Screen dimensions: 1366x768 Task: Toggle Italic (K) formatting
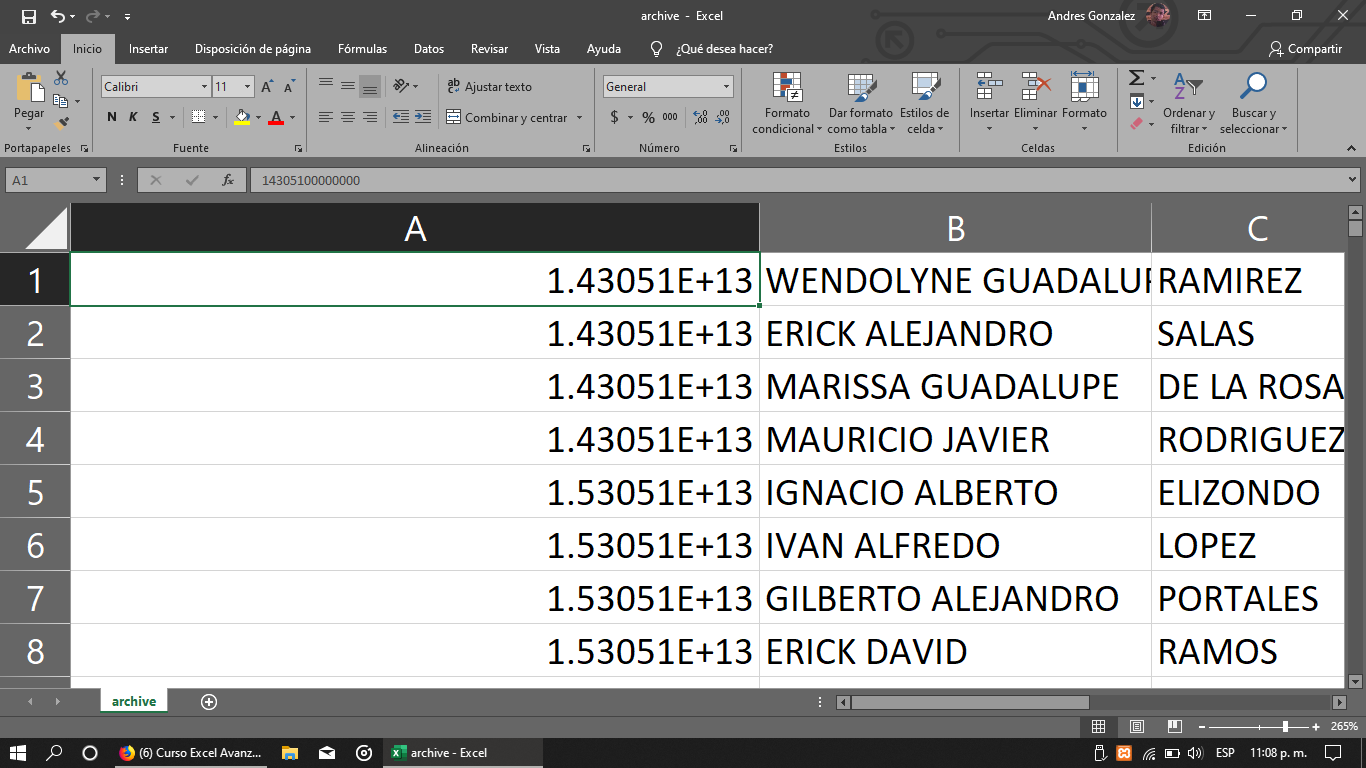click(x=134, y=117)
